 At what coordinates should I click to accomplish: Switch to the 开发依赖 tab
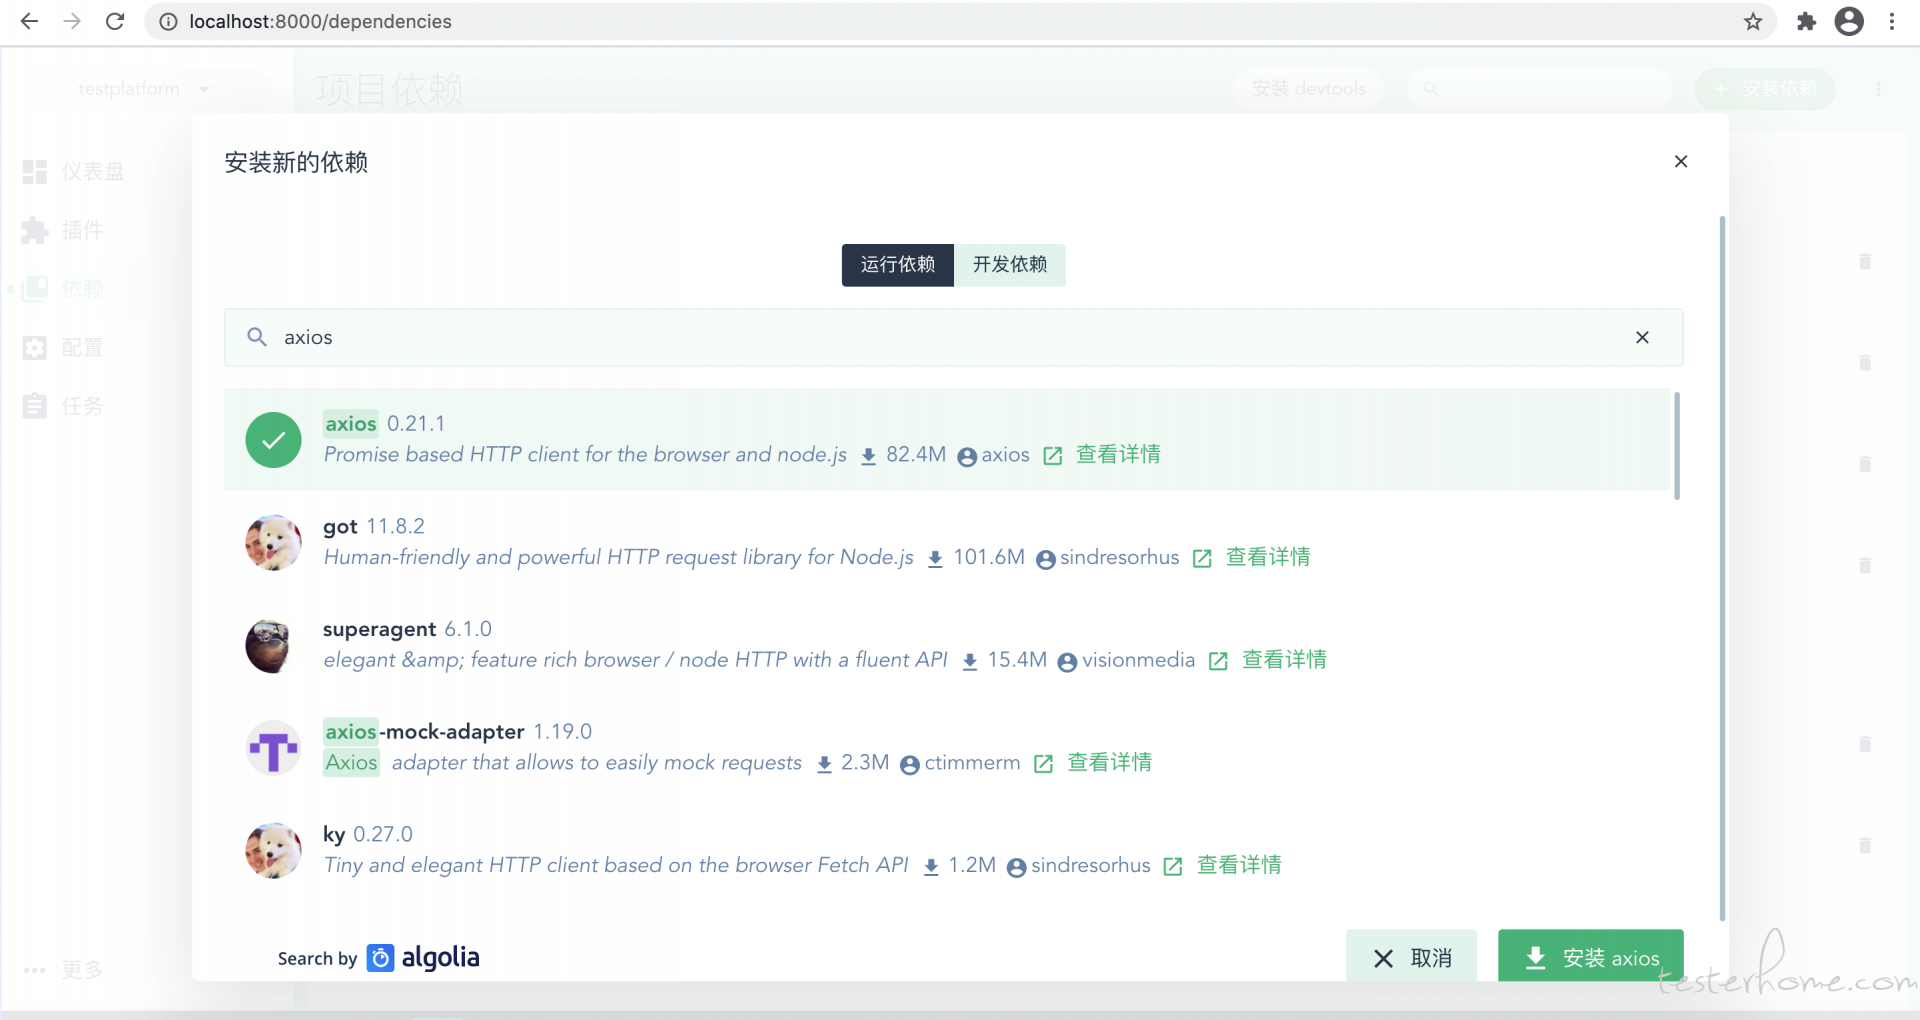(x=1010, y=264)
